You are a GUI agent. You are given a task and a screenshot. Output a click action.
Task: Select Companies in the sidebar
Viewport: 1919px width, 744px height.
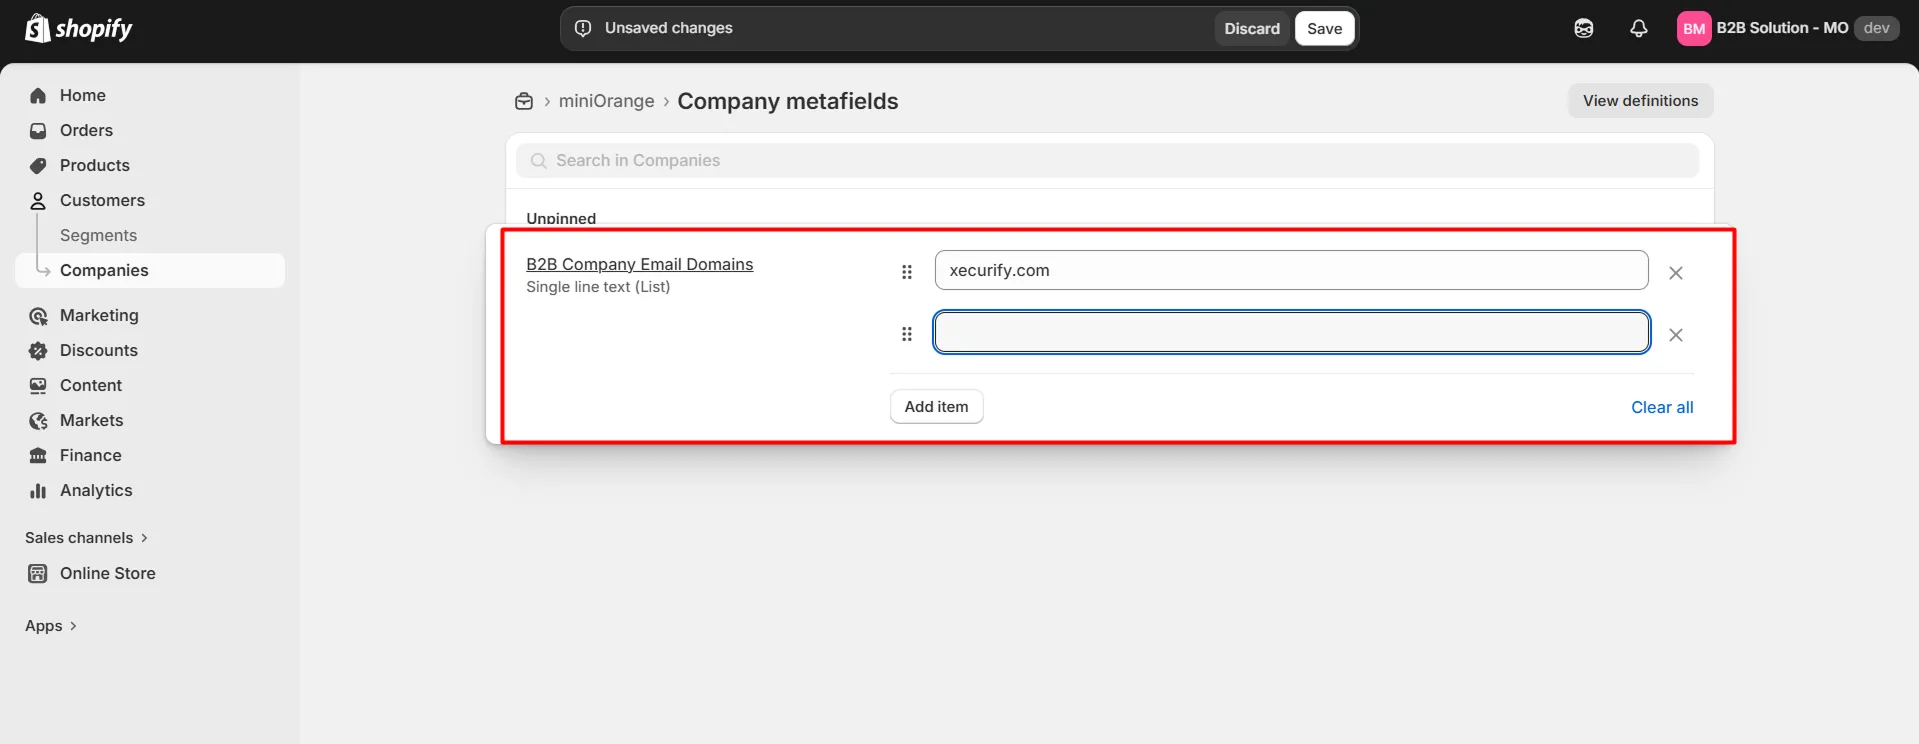click(x=150, y=270)
